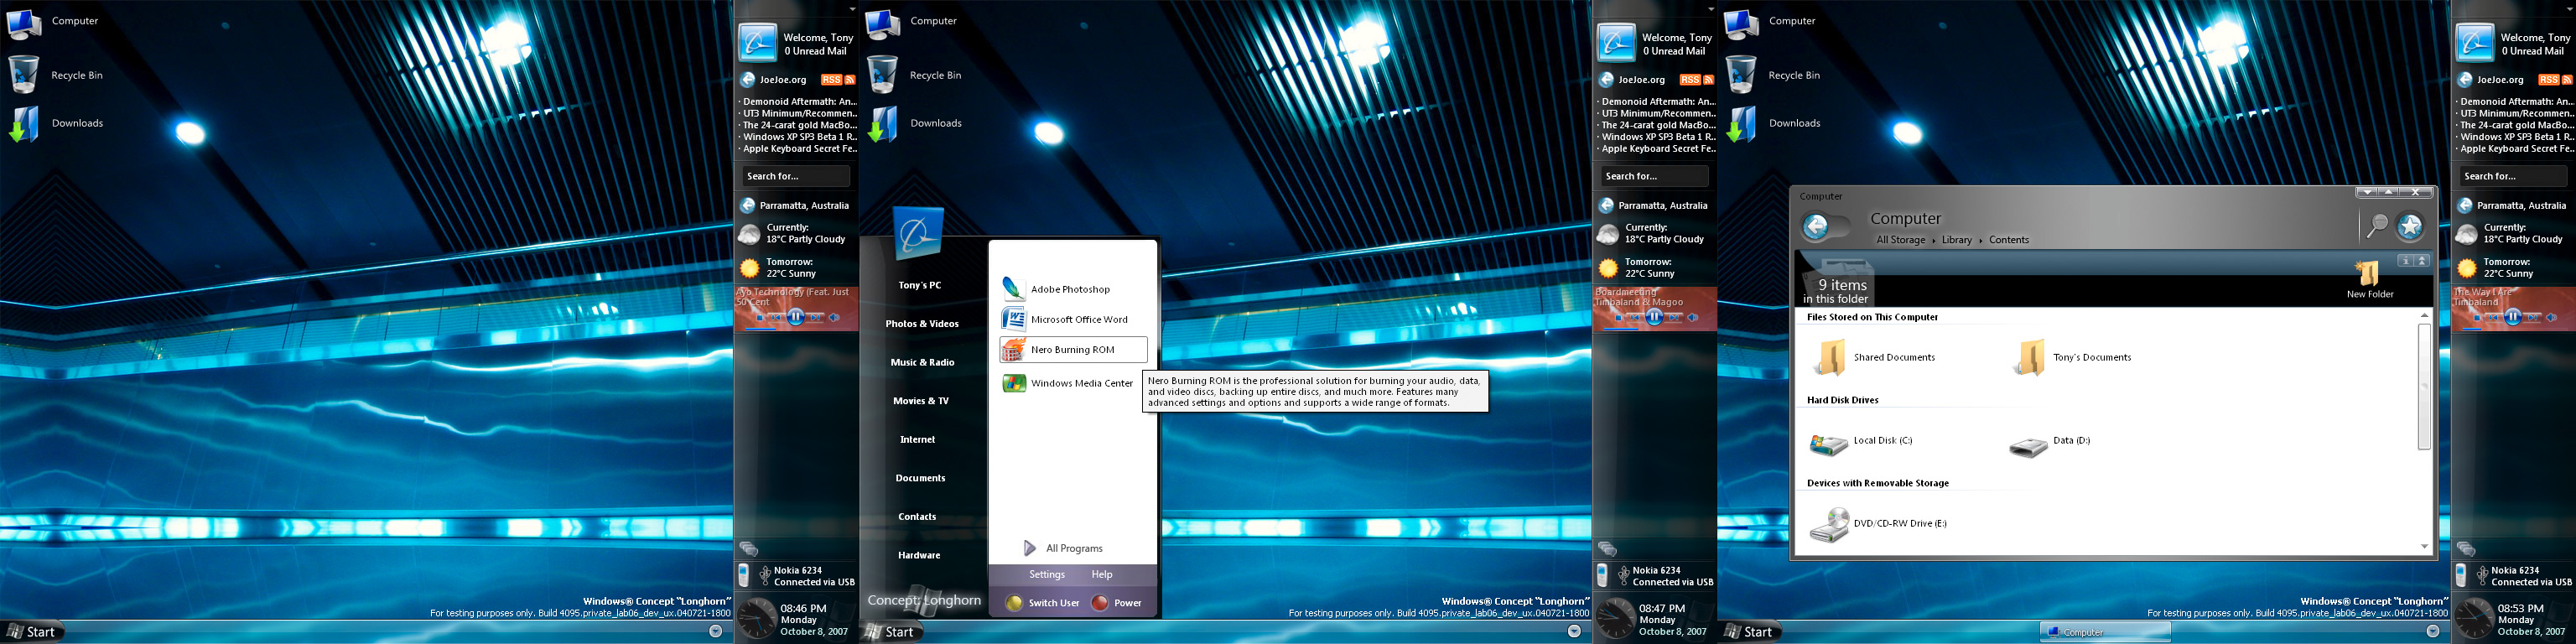Select Music & Radio in Start menu

921,362
